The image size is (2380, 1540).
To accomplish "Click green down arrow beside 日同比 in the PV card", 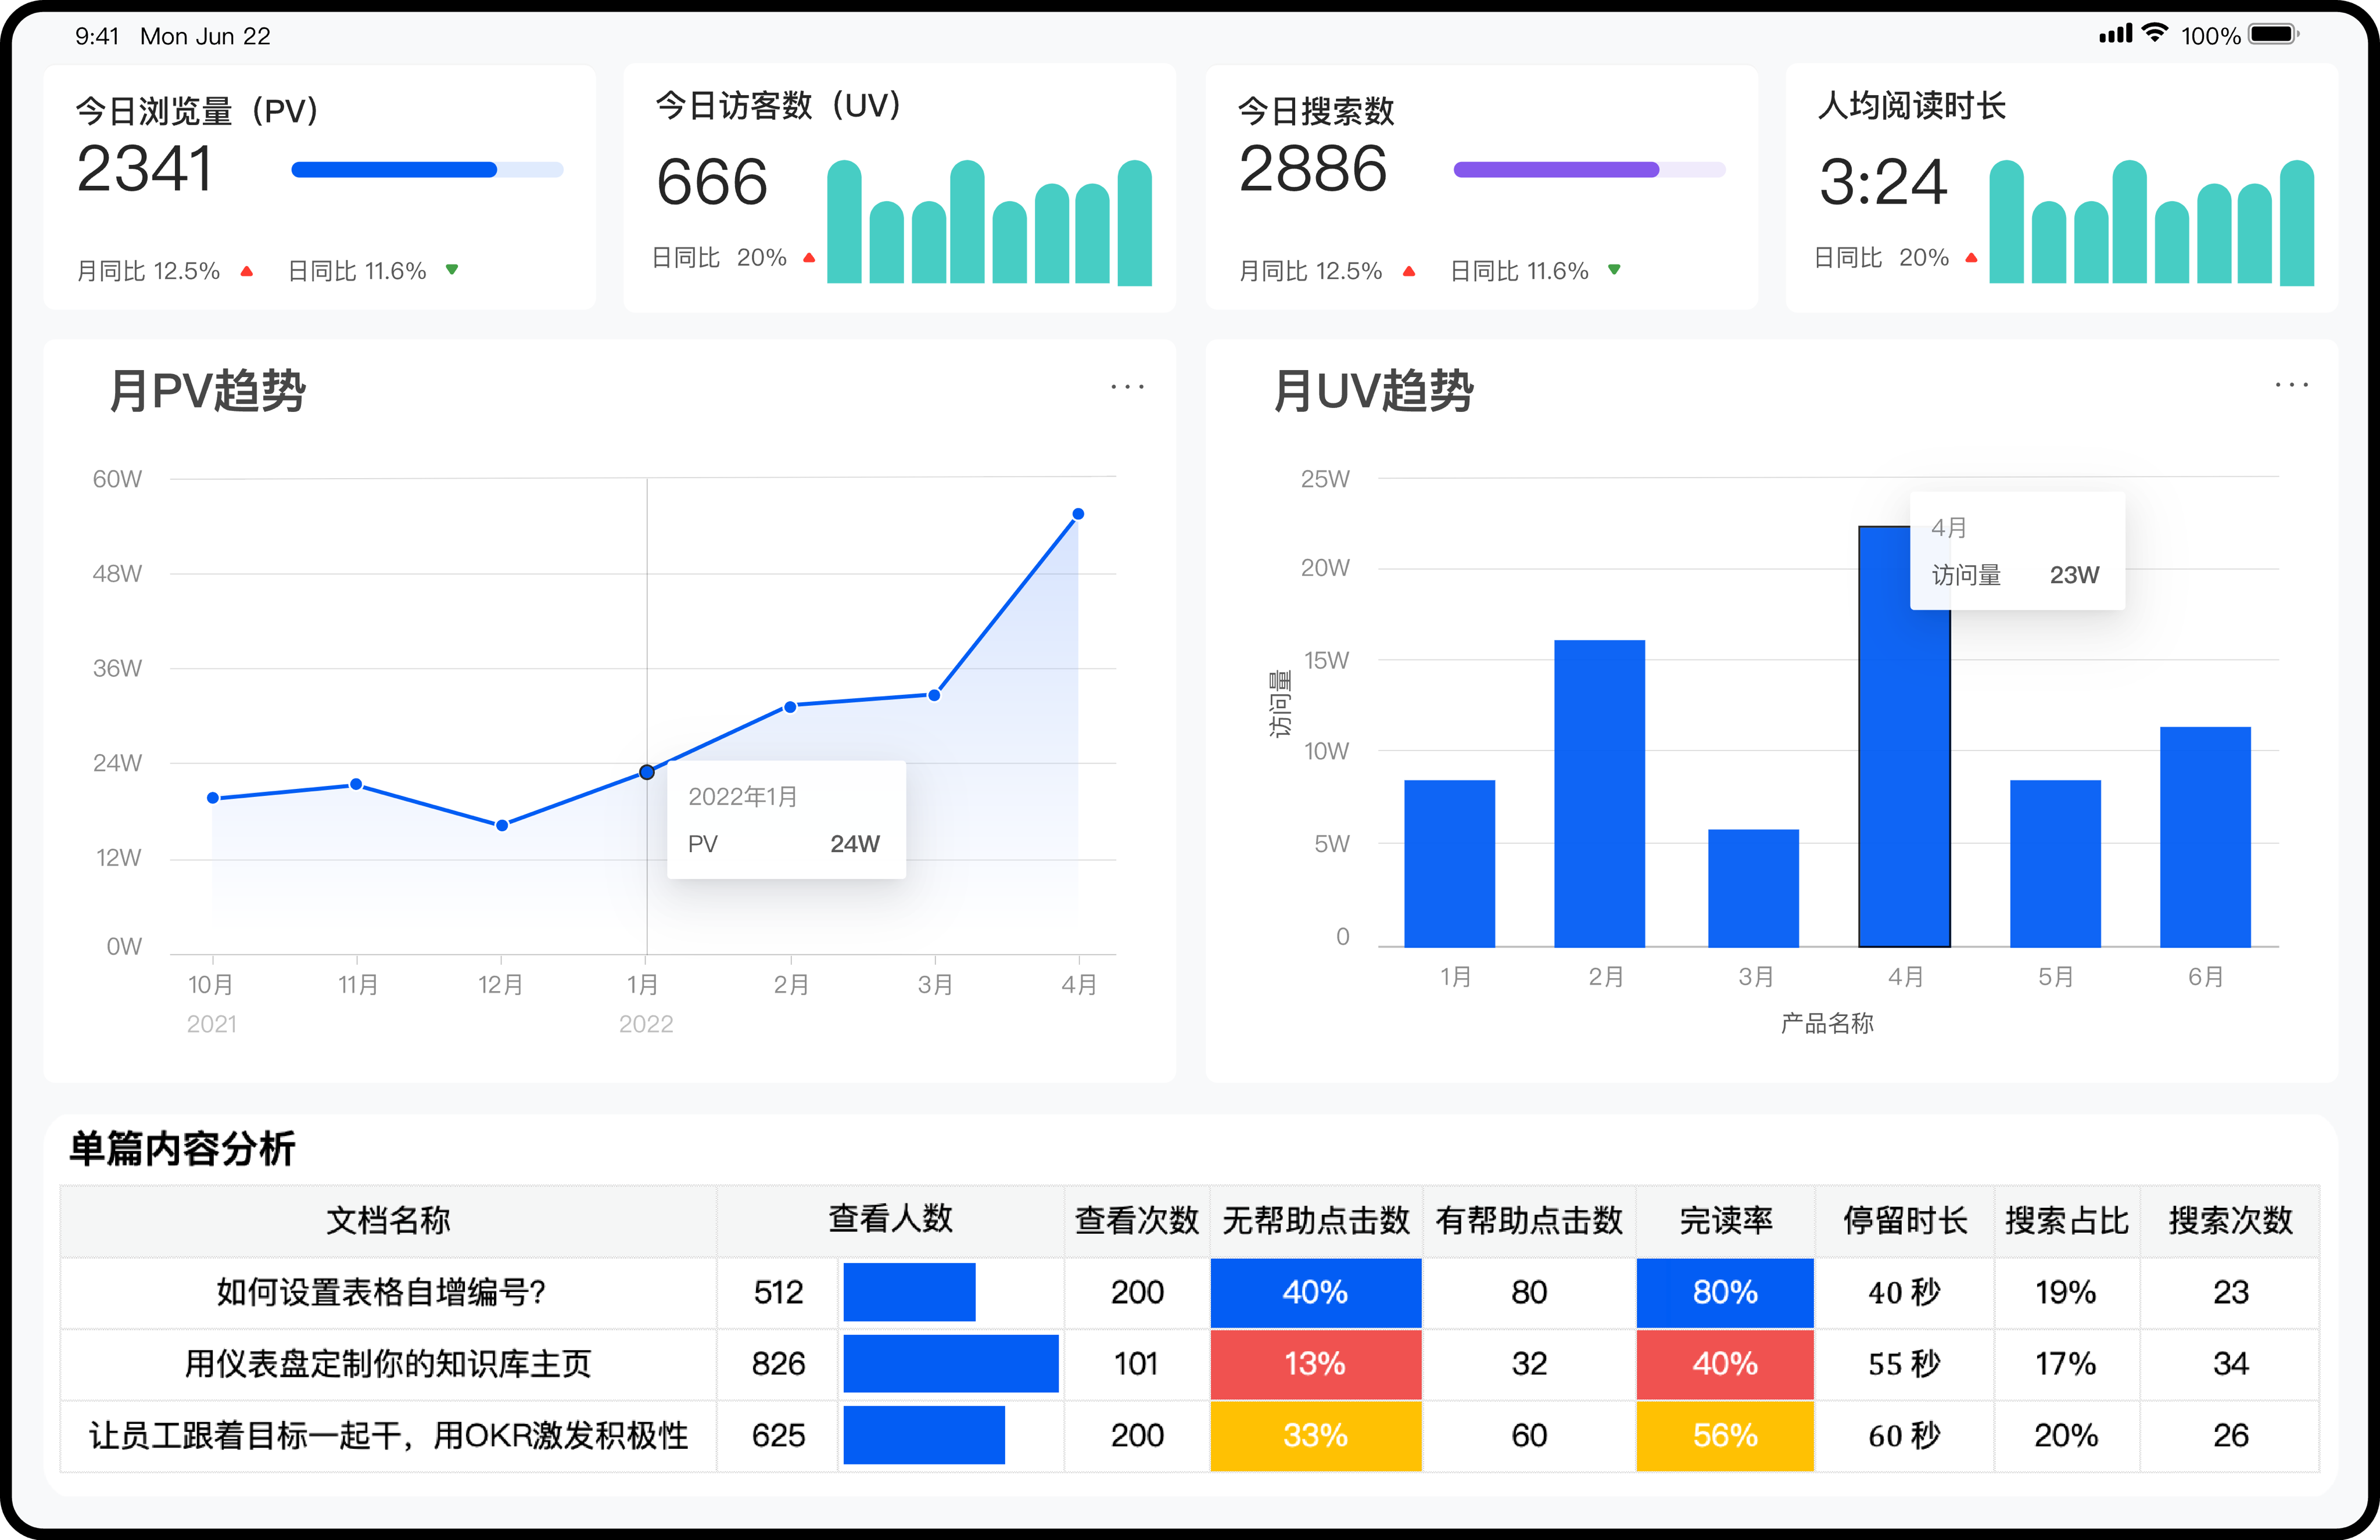I will [x=452, y=269].
